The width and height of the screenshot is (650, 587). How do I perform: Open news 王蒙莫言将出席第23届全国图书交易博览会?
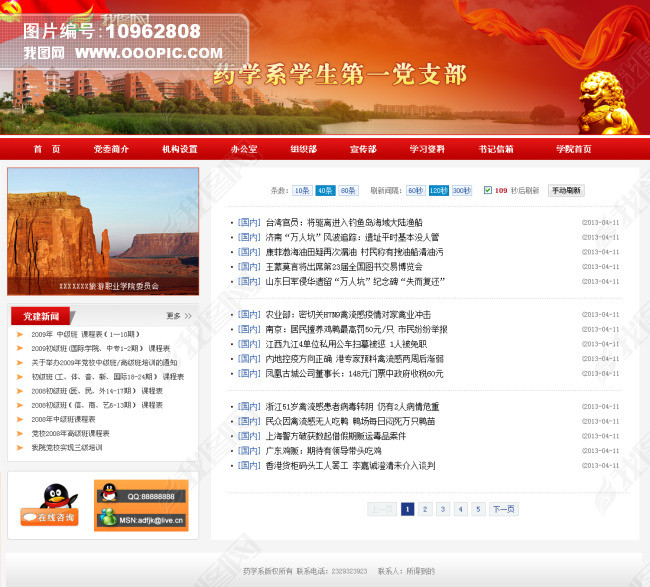tap(344, 267)
